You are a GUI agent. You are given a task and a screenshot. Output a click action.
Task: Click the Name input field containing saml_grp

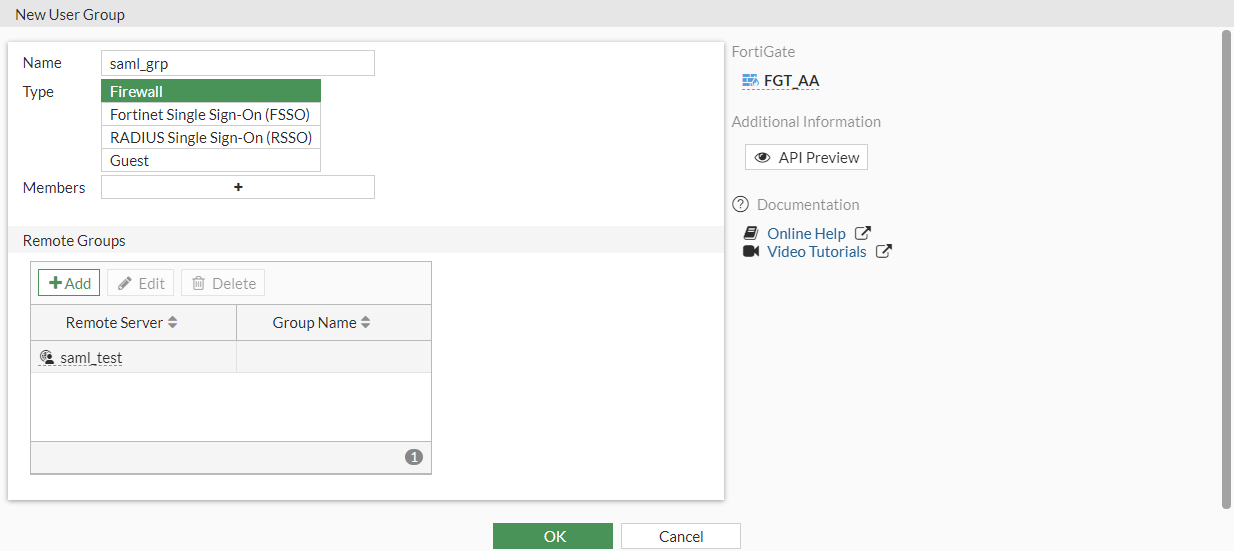coord(238,63)
